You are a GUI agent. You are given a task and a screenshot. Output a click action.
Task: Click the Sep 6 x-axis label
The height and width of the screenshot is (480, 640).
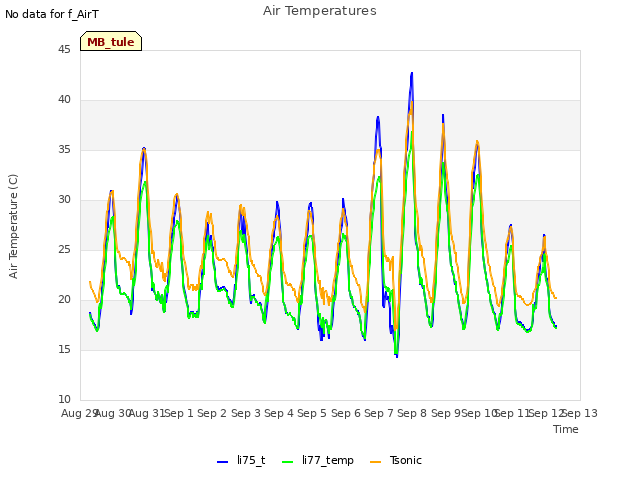[346, 413]
